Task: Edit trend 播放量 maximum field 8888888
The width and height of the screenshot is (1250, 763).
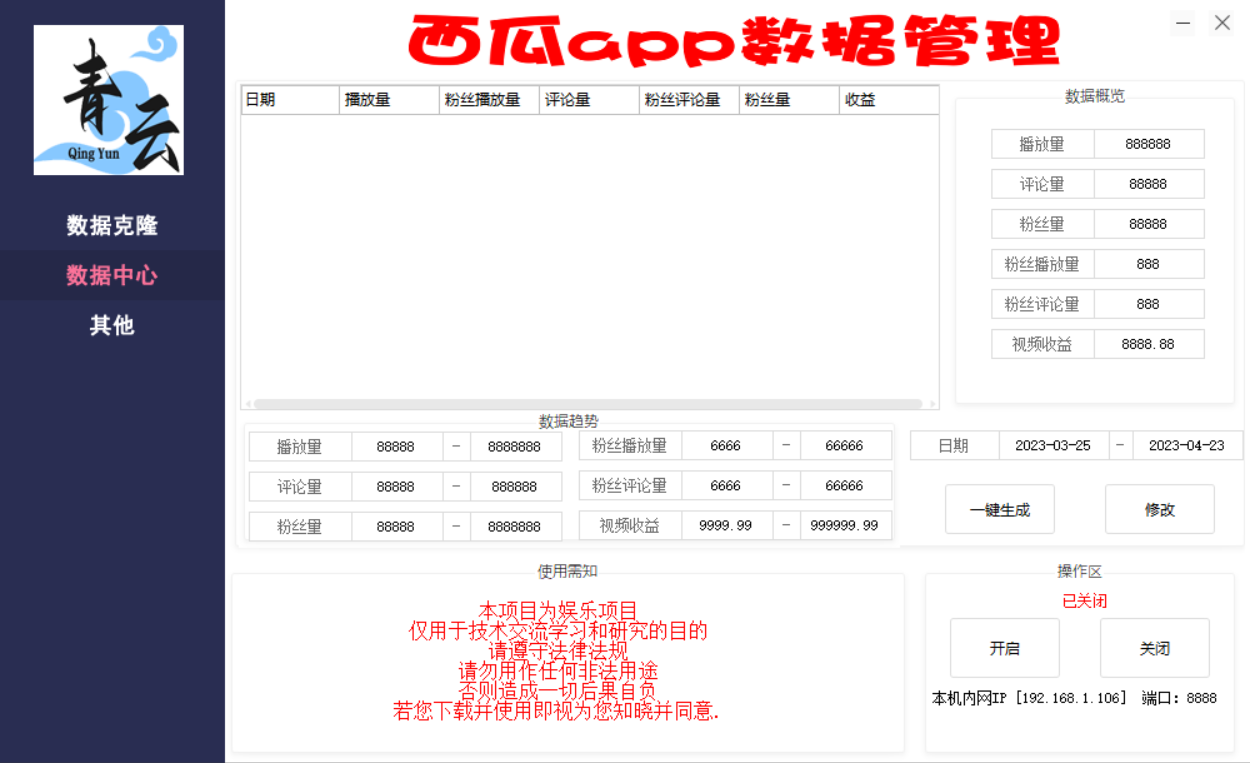Action: tap(514, 447)
